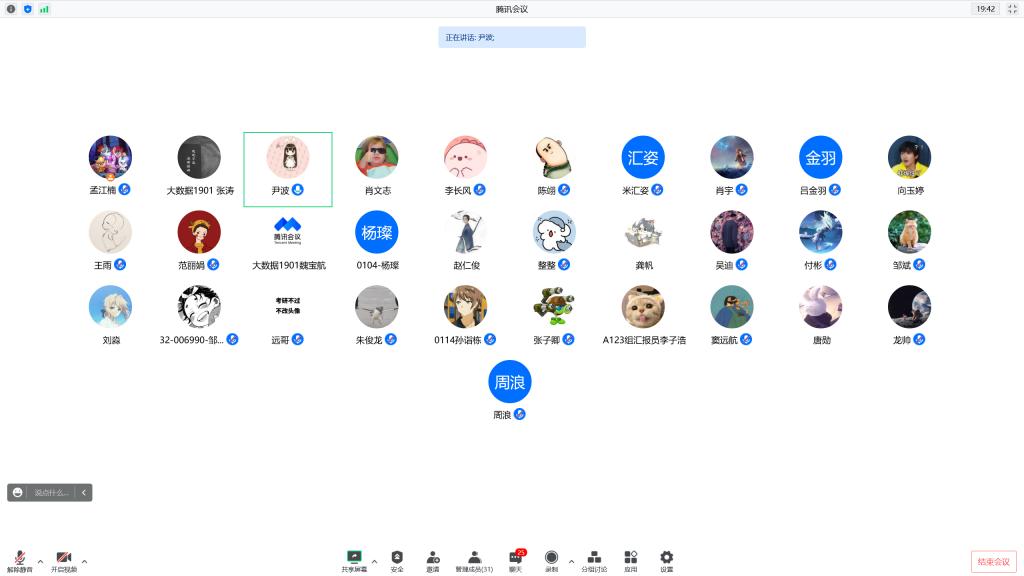Turn on the camera (开启视频)
Screen dimensions: 1024x576
[x=64, y=559]
